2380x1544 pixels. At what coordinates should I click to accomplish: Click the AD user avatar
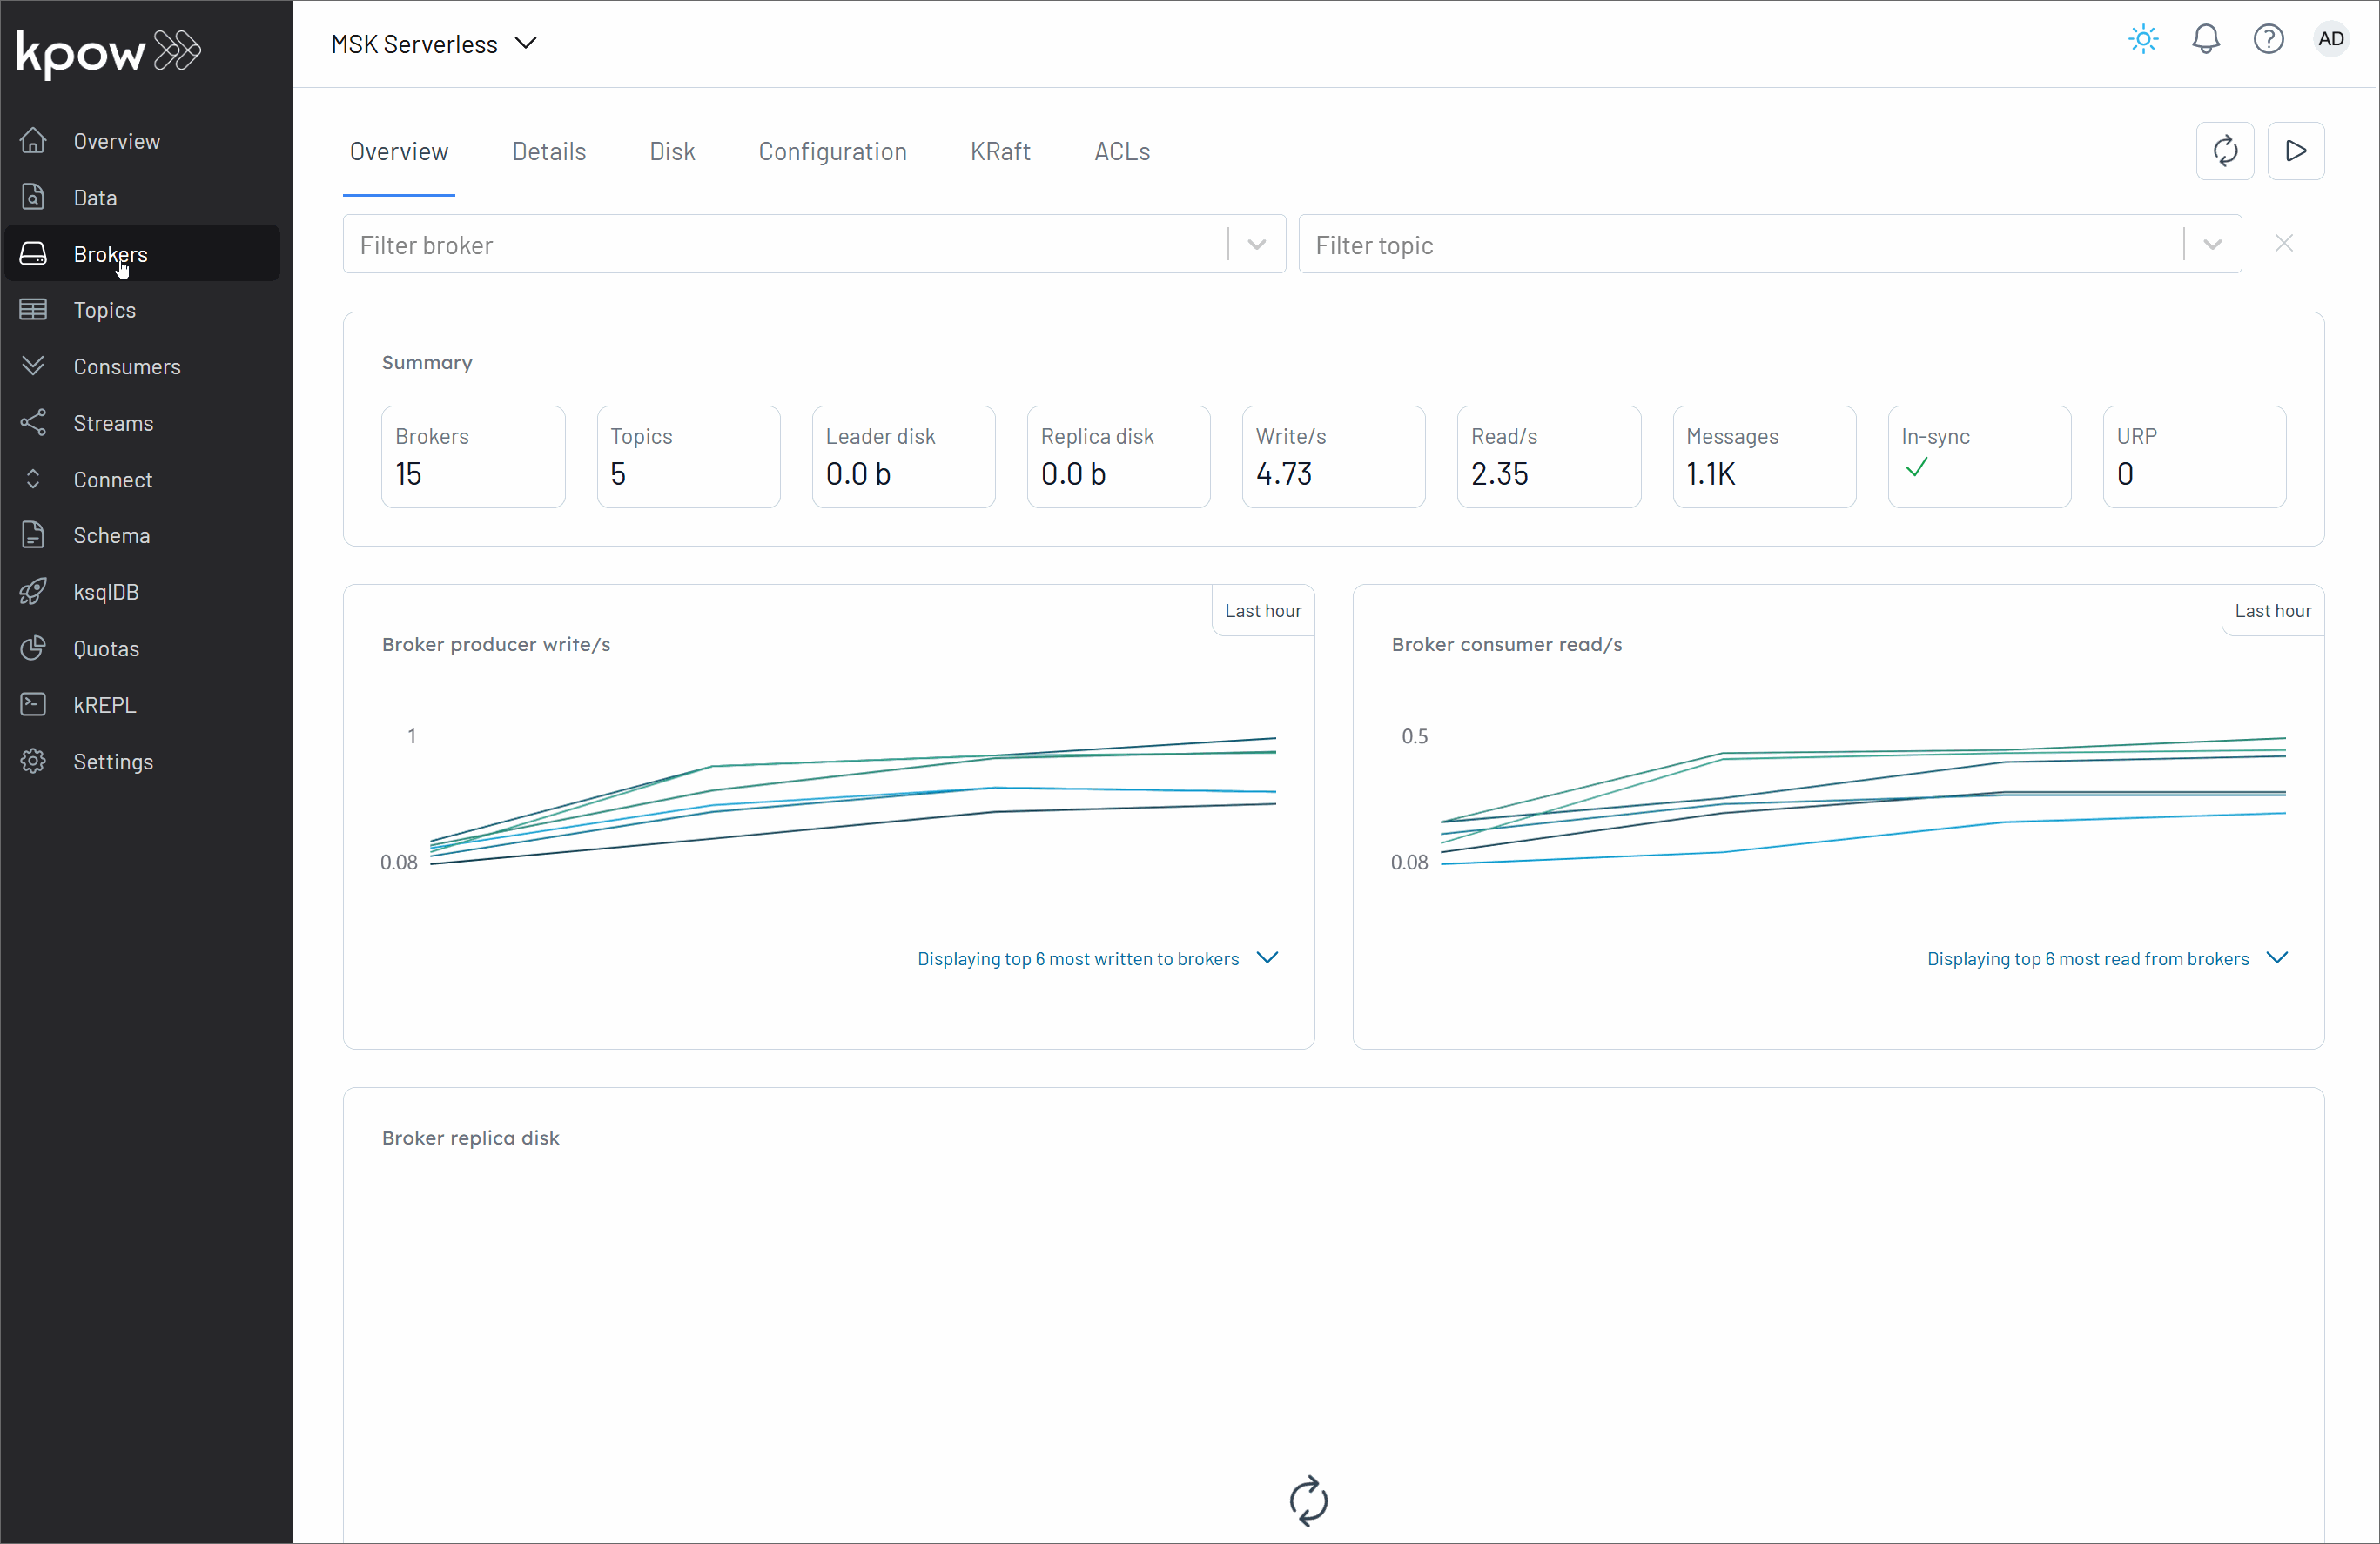(2330, 40)
